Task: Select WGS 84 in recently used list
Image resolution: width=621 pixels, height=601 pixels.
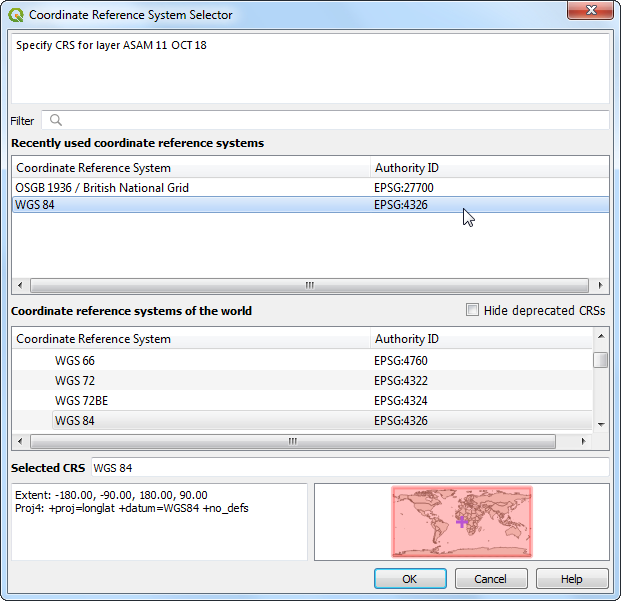Action: coord(35,204)
